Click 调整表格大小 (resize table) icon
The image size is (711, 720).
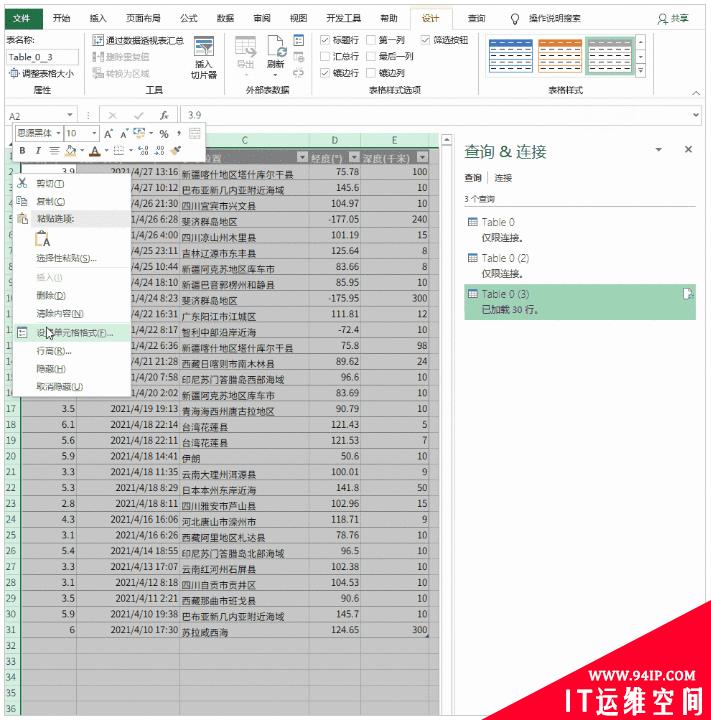(14, 73)
